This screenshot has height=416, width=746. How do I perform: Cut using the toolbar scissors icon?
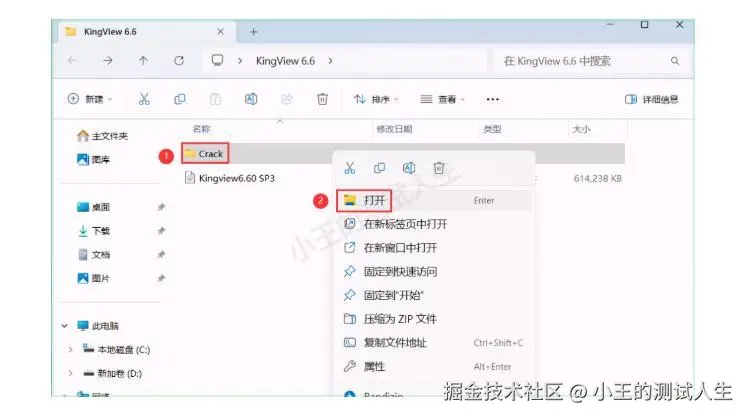[144, 99]
